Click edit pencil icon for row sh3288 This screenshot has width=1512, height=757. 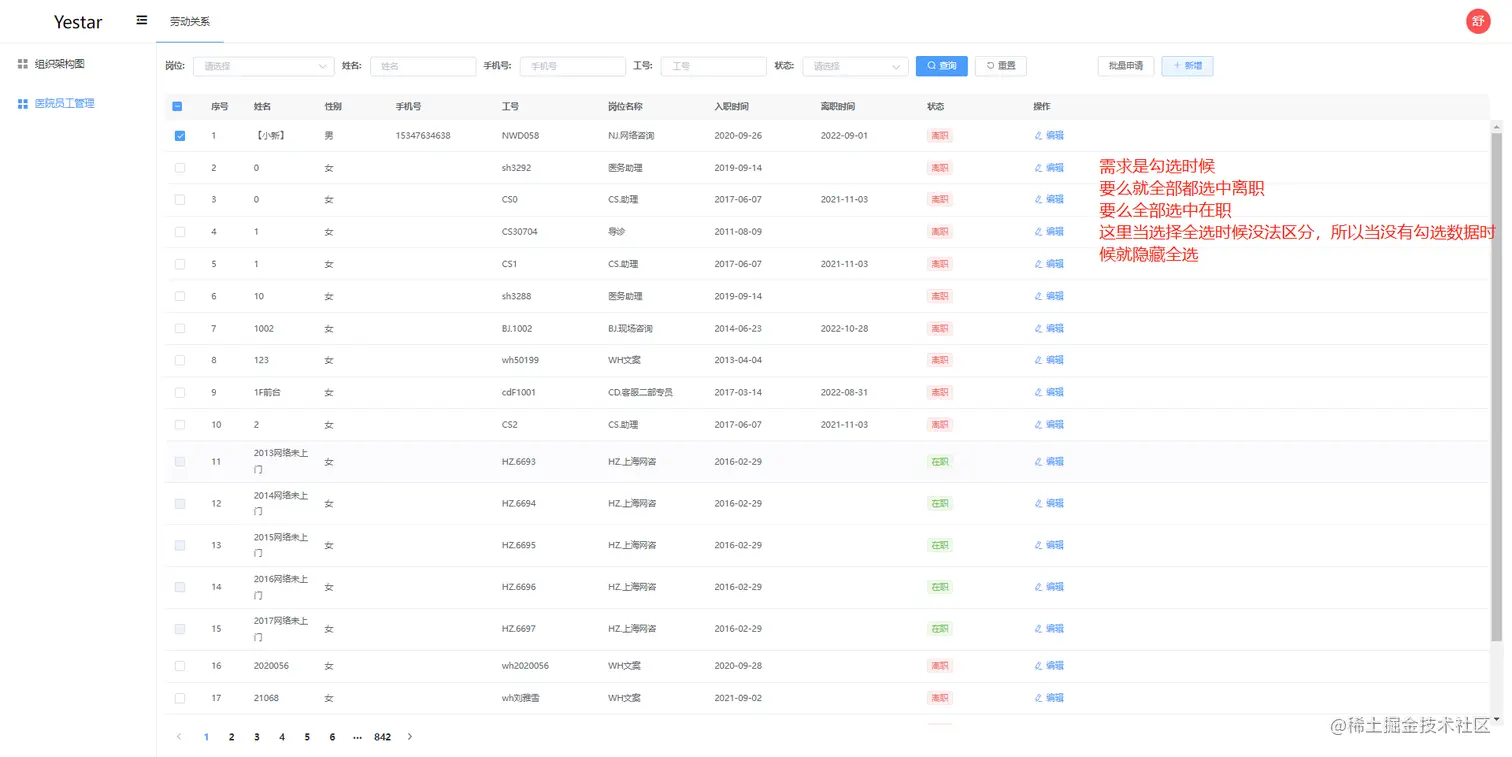1038,296
